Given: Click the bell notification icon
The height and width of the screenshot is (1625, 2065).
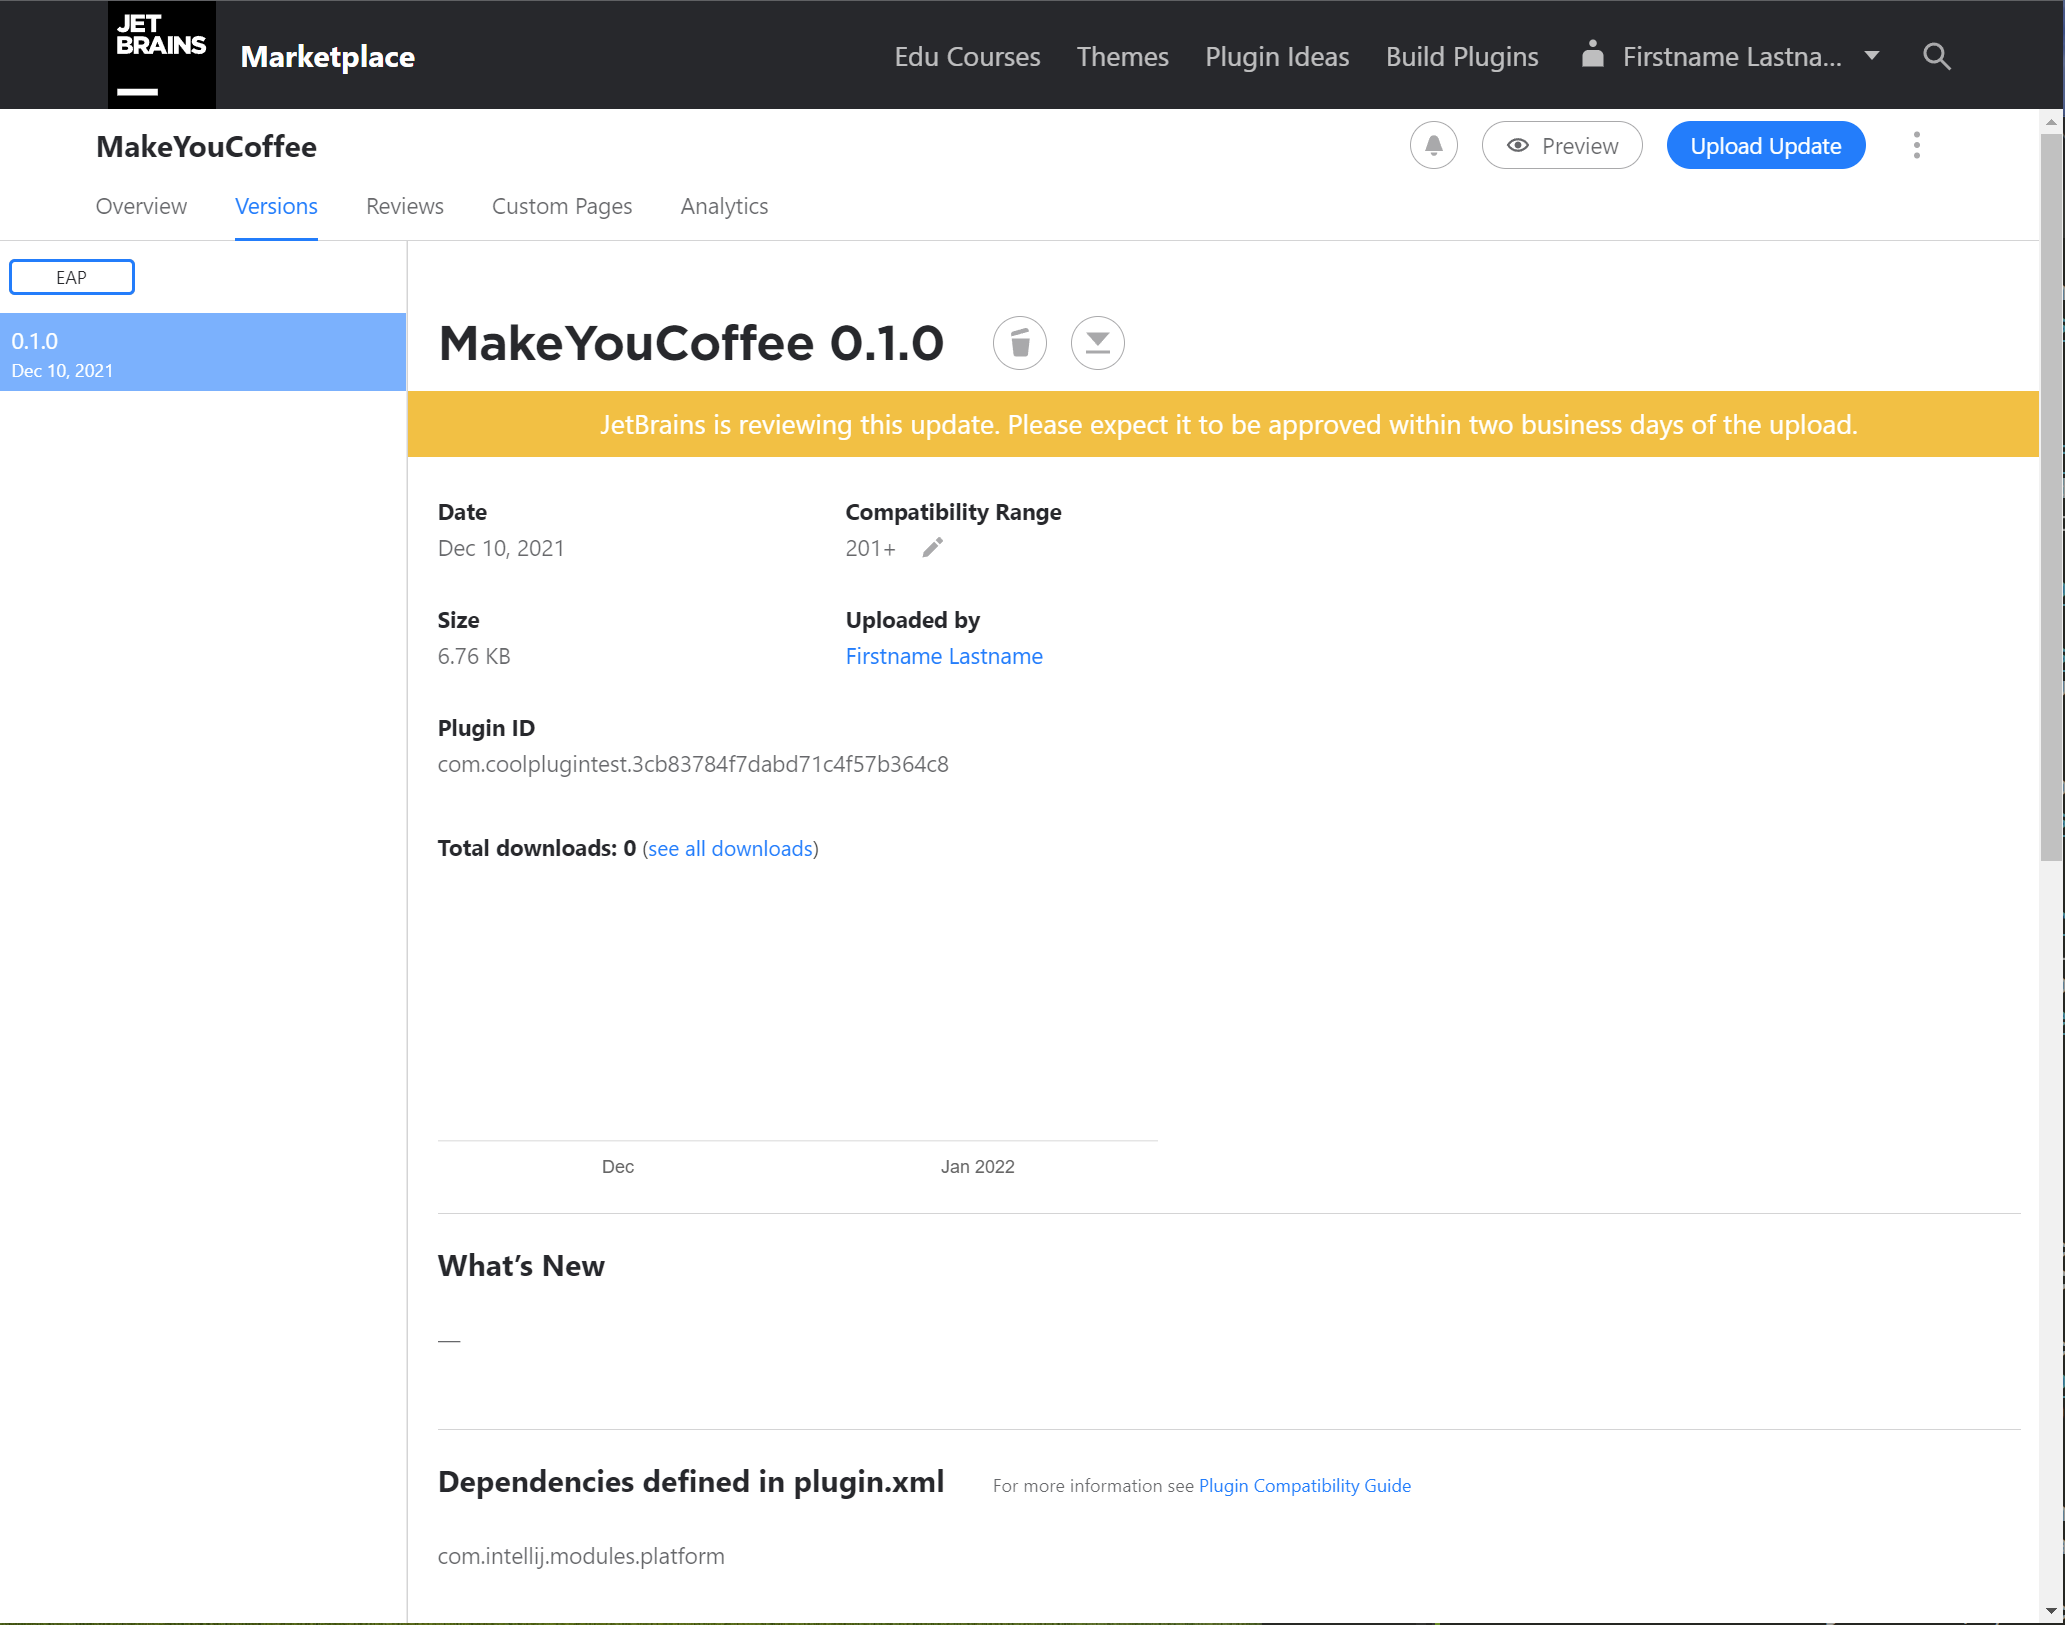Looking at the screenshot, I should [1433, 146].
